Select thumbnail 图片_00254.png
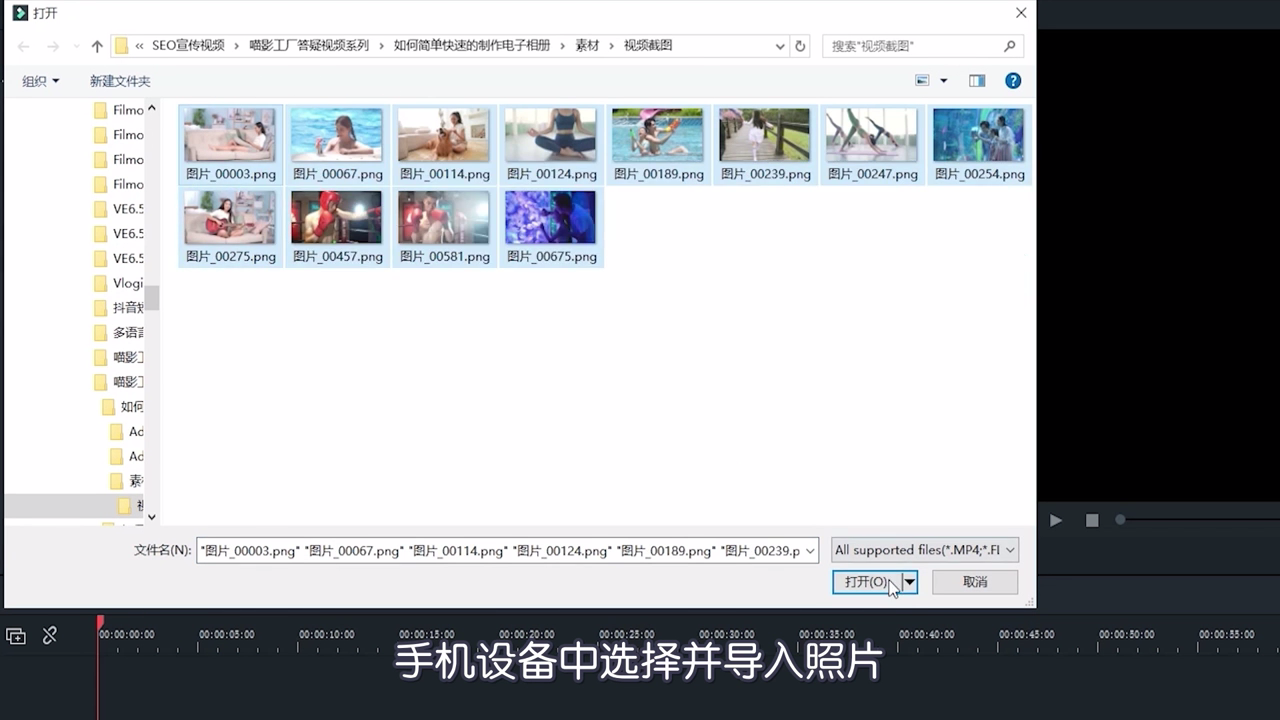The height and width of the screenshot is (720, 1280). pyautogui.click(x=980, y=145)
